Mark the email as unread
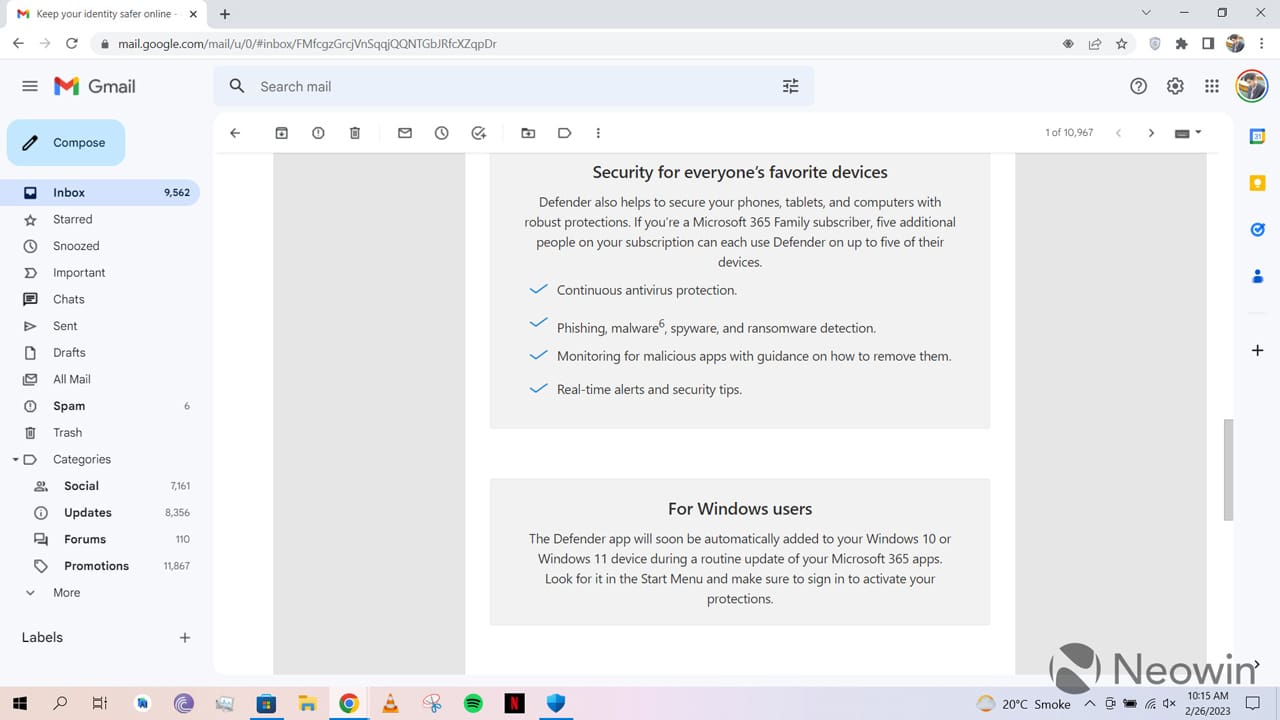The width and height of the screenshot is (1280, 720). (405, 133)
